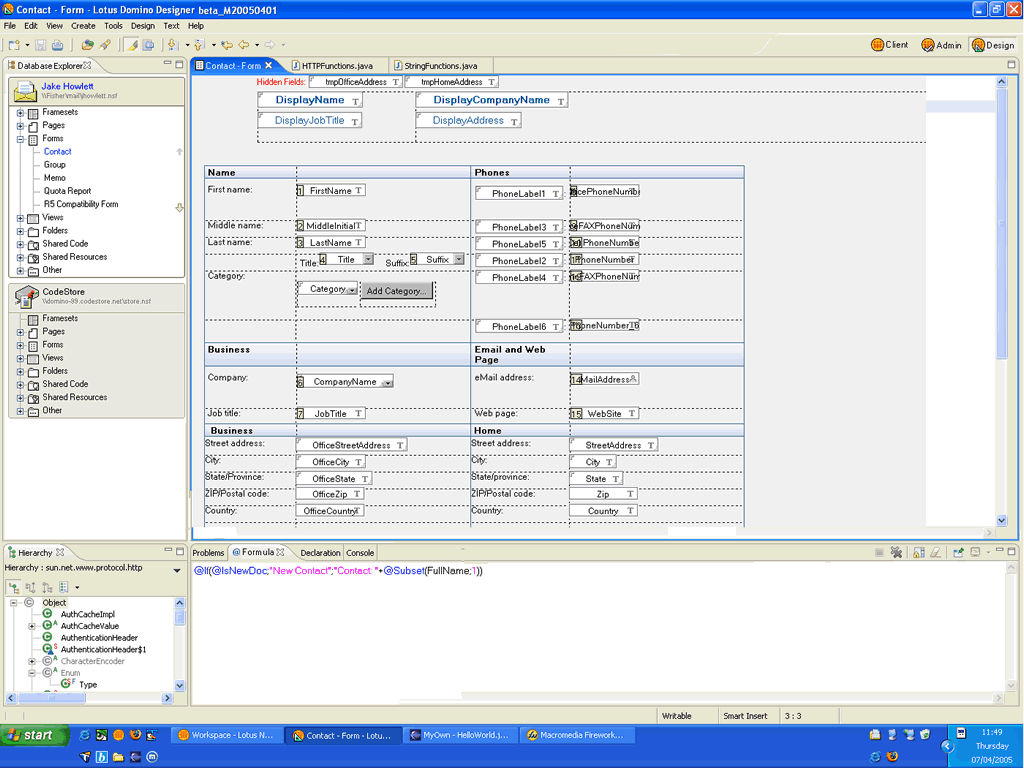Click the previous annotation arrow icon

tap(199, 45)
